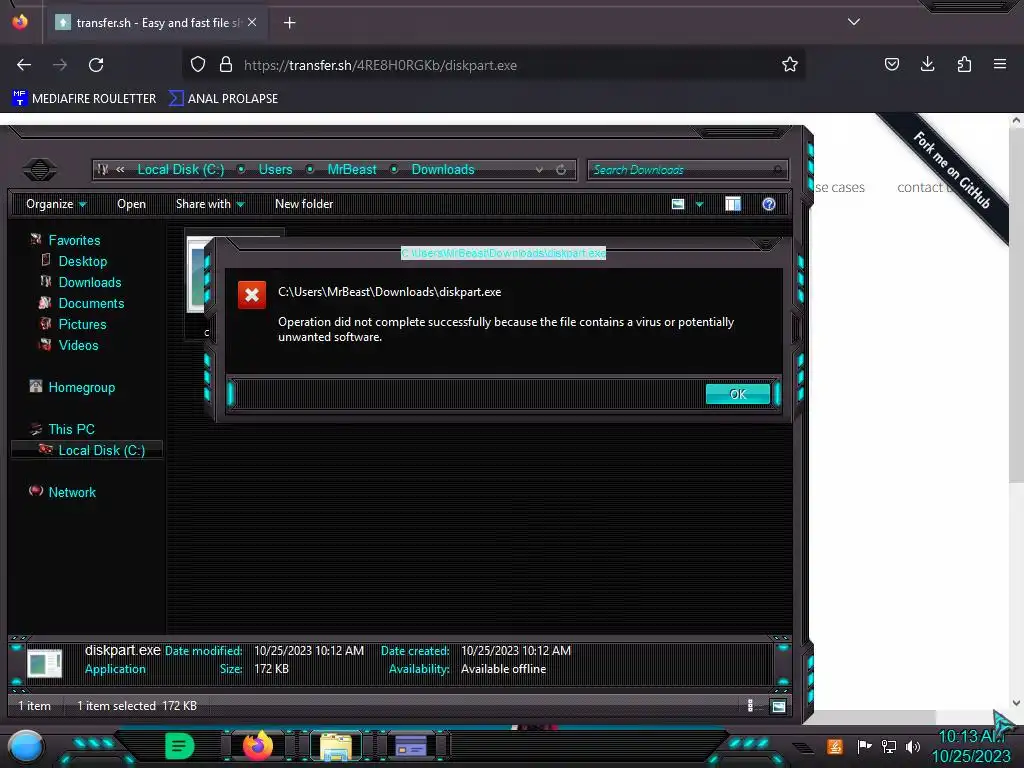Open Firefox extensions menu
This screenshot has width=1024, height=768.
pos(964,64)
